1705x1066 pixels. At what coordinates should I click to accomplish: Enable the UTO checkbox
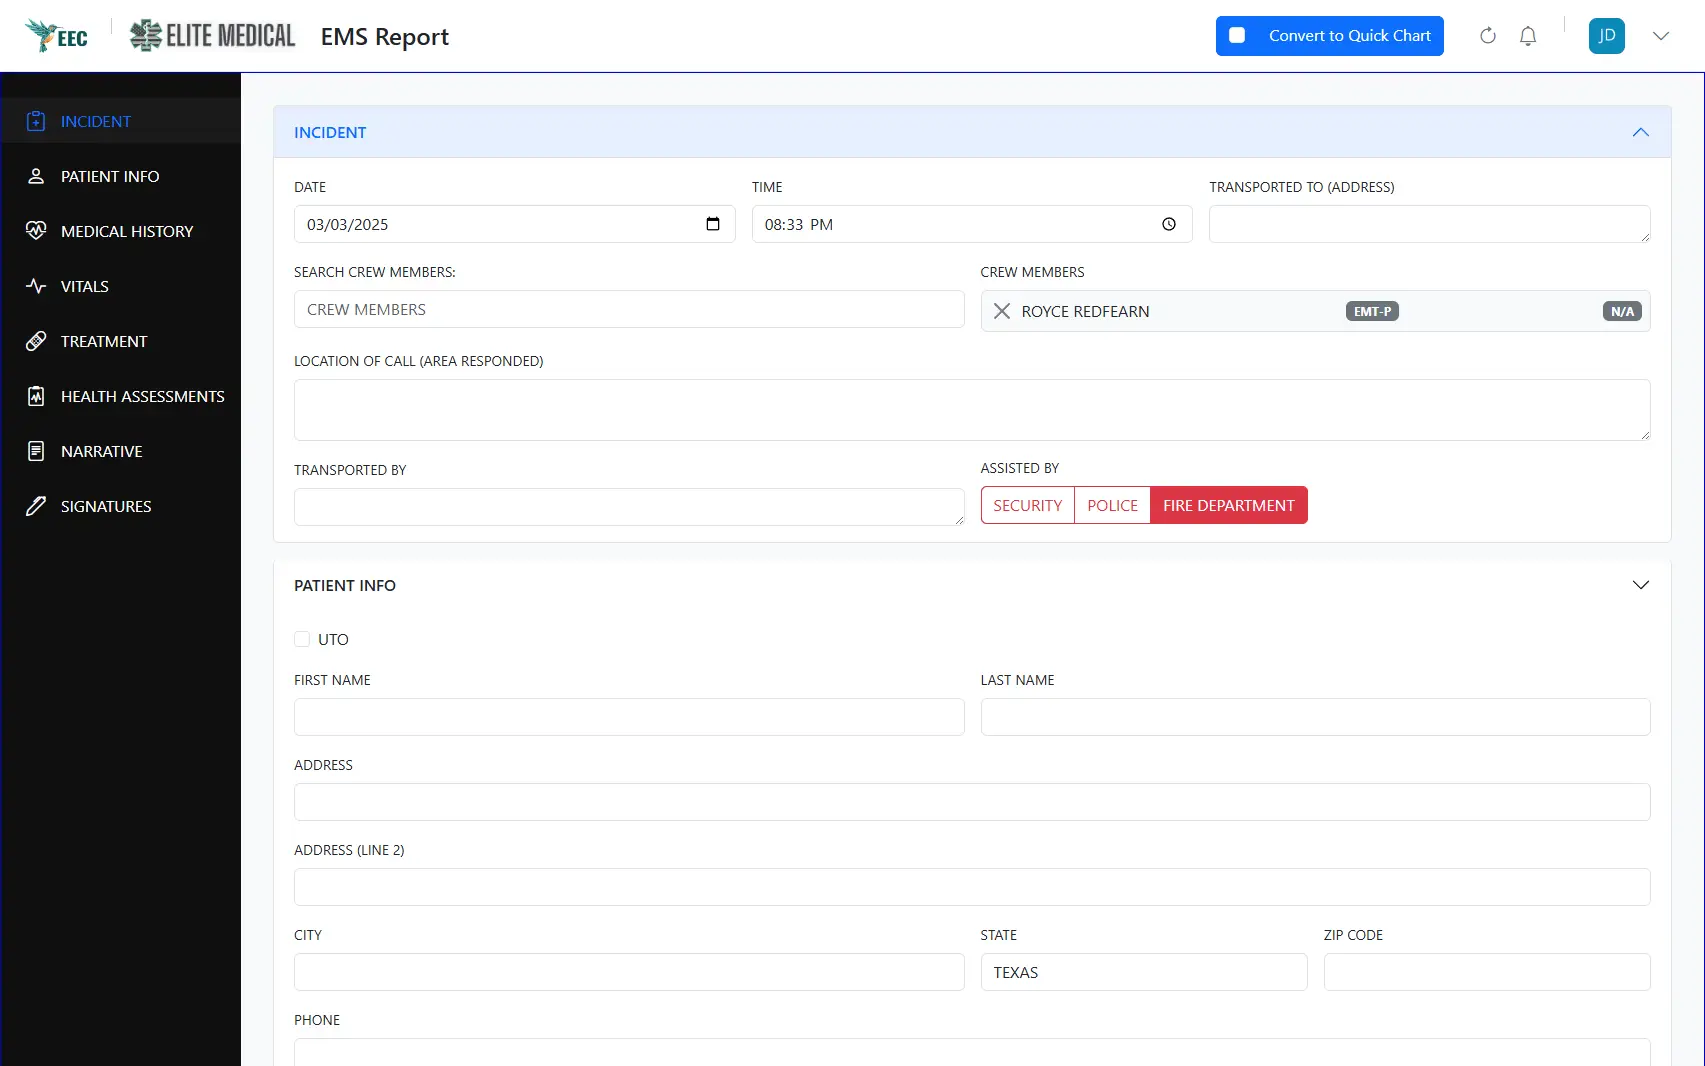[302, 639]
